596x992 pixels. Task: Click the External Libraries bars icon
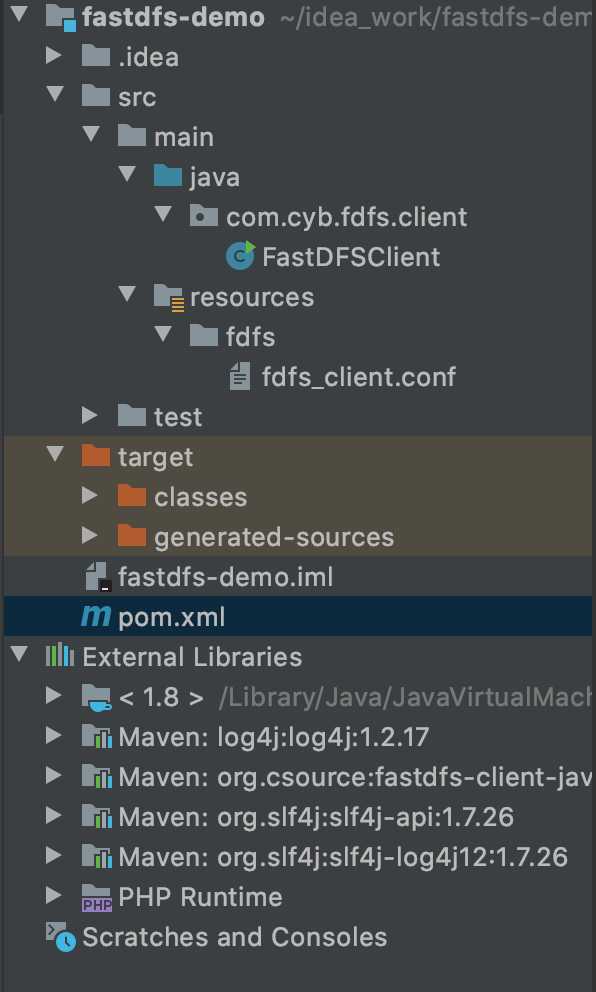point(60,656)
